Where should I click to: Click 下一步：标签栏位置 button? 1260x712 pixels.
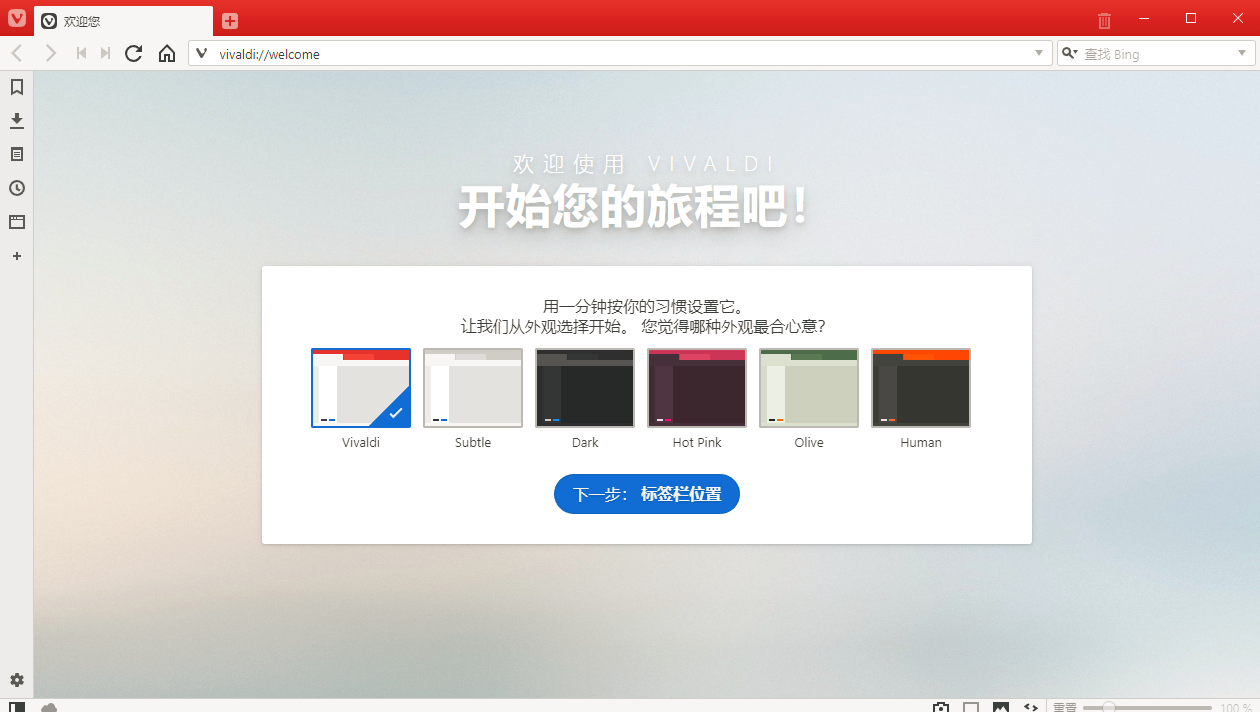pyautogui.click(x=647, y=494)
